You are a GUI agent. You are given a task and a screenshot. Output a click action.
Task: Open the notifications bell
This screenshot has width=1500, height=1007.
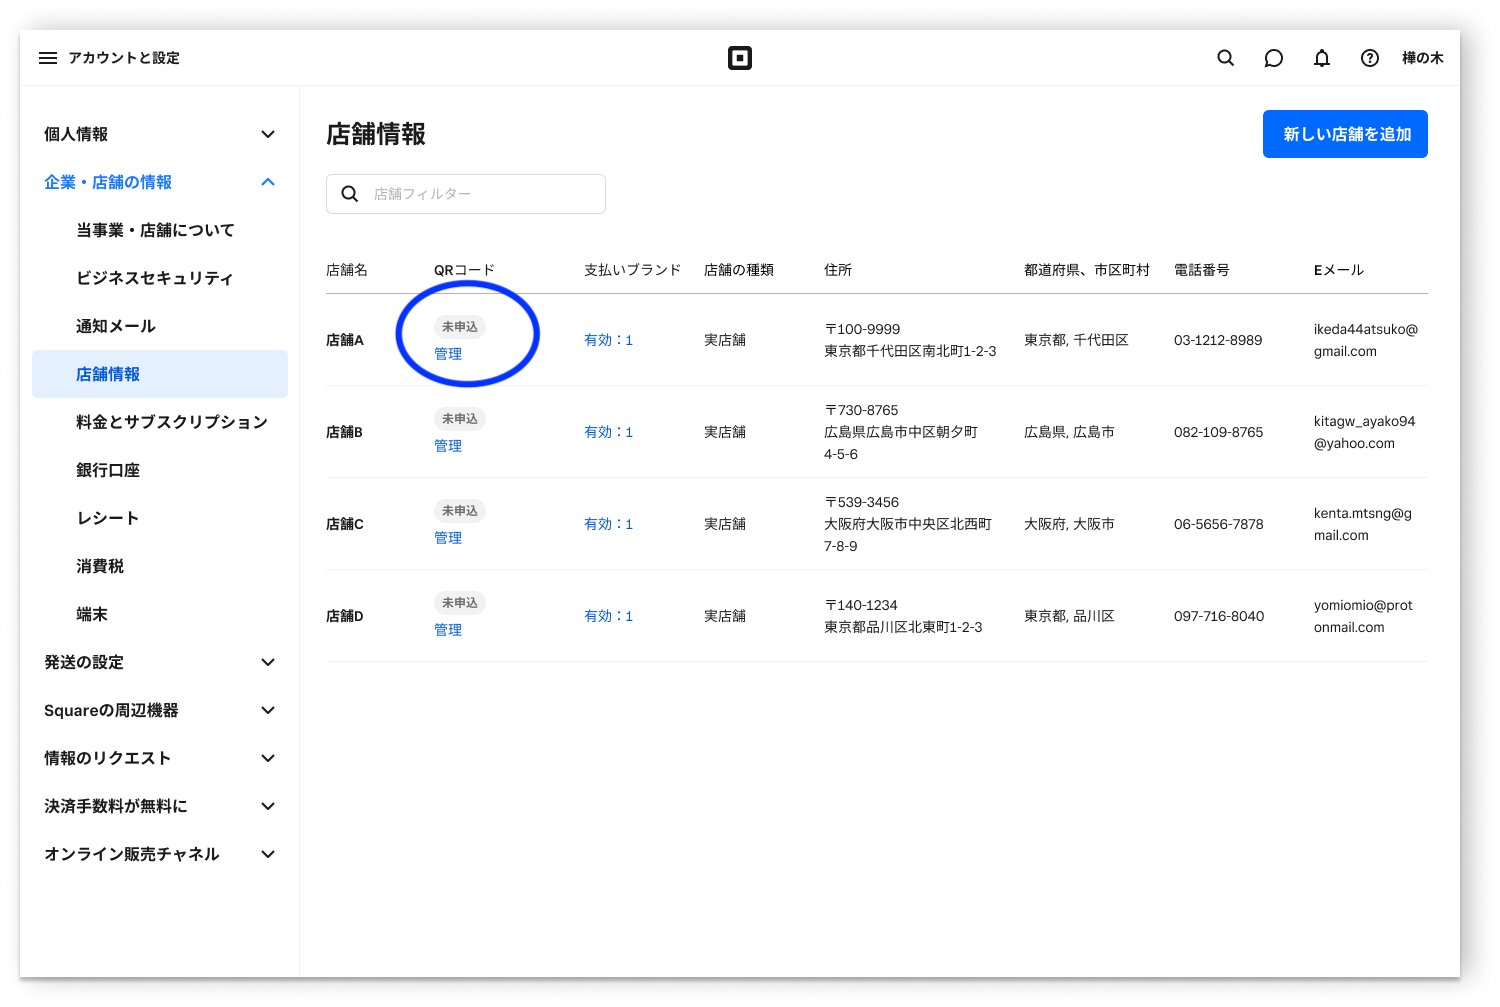pyautogui.click(x=1321, y=58)
